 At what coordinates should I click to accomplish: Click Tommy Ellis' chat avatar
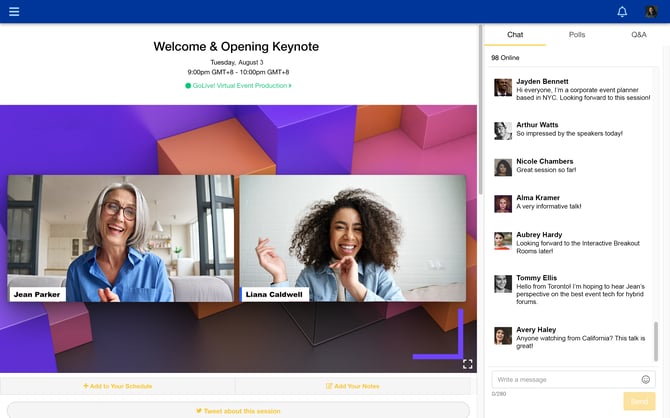pos(503,284)
